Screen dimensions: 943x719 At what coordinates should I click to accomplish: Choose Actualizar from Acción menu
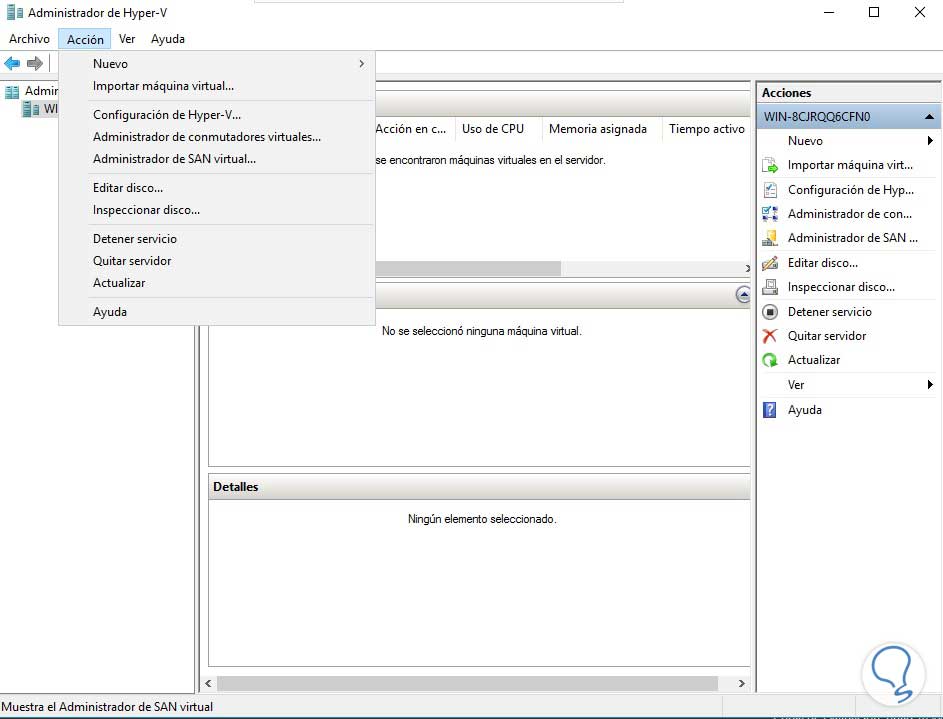217,283
